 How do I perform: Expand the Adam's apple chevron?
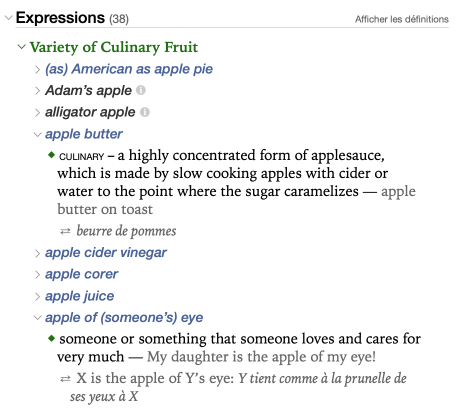pos(37,91)
